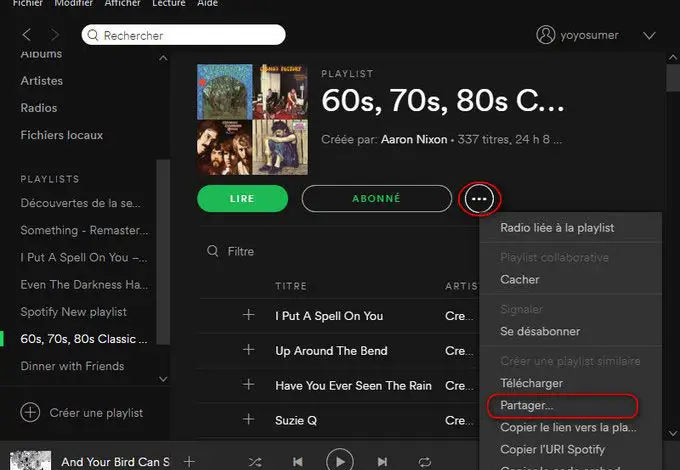The image size is (680, 470).
Task: Add Suzie Q with plus icon
Action: tap(248, 419)
